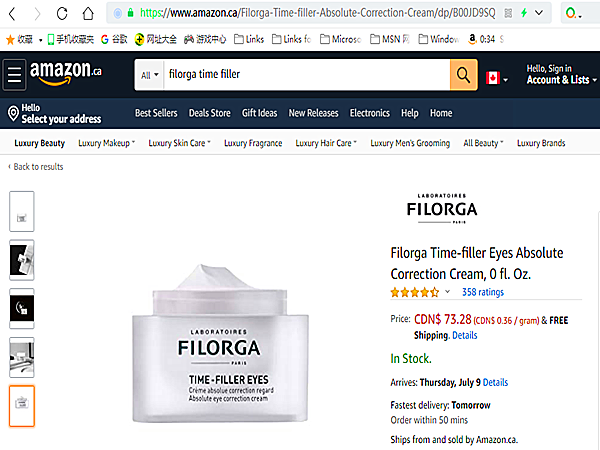Reload the page with refresh icon
Viewport: 600px width, 450px height.
coord(62,14)
